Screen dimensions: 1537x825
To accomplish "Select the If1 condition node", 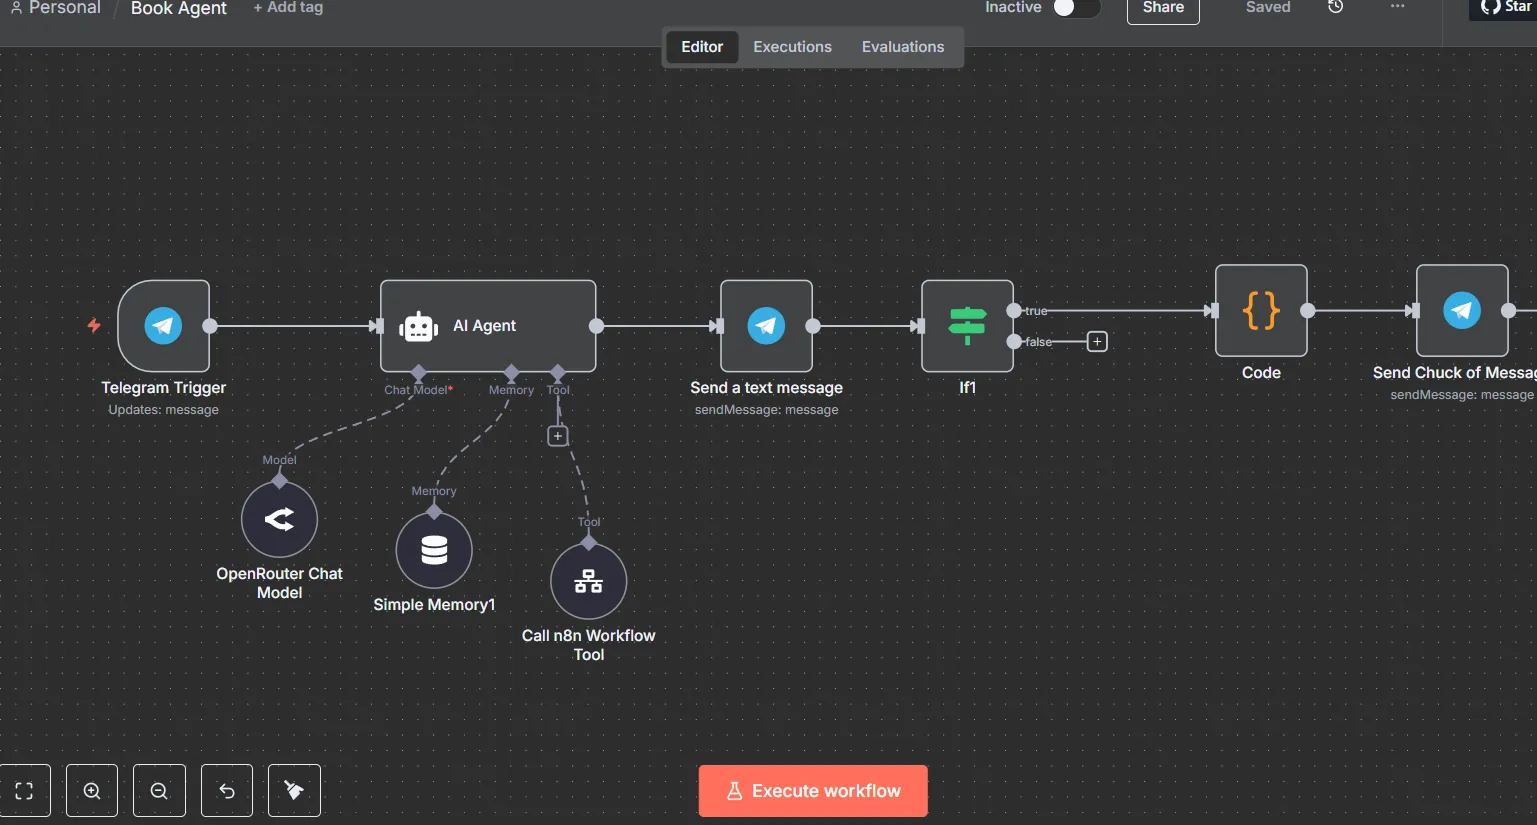I will tap(967, 326).
